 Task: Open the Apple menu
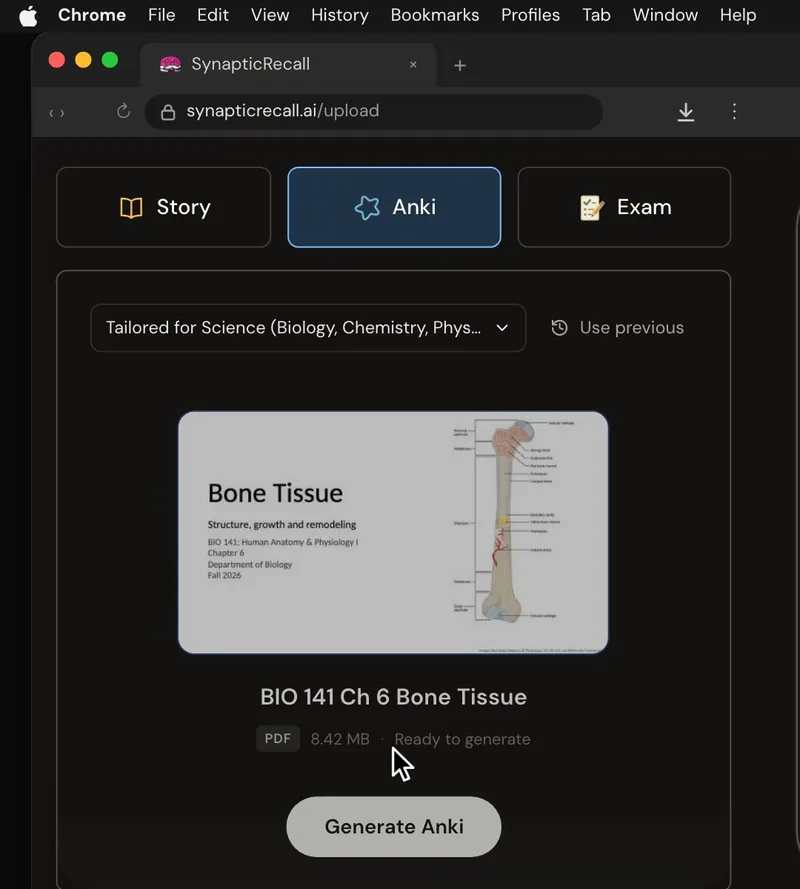[x=28, y=15]
